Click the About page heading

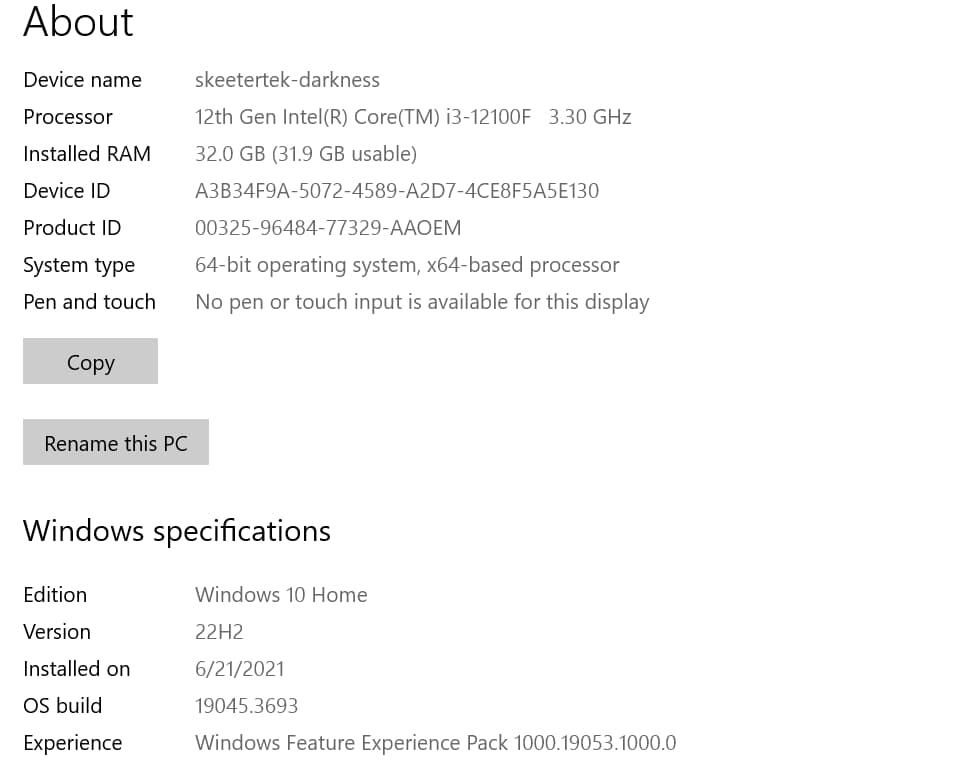click(78, 22)
